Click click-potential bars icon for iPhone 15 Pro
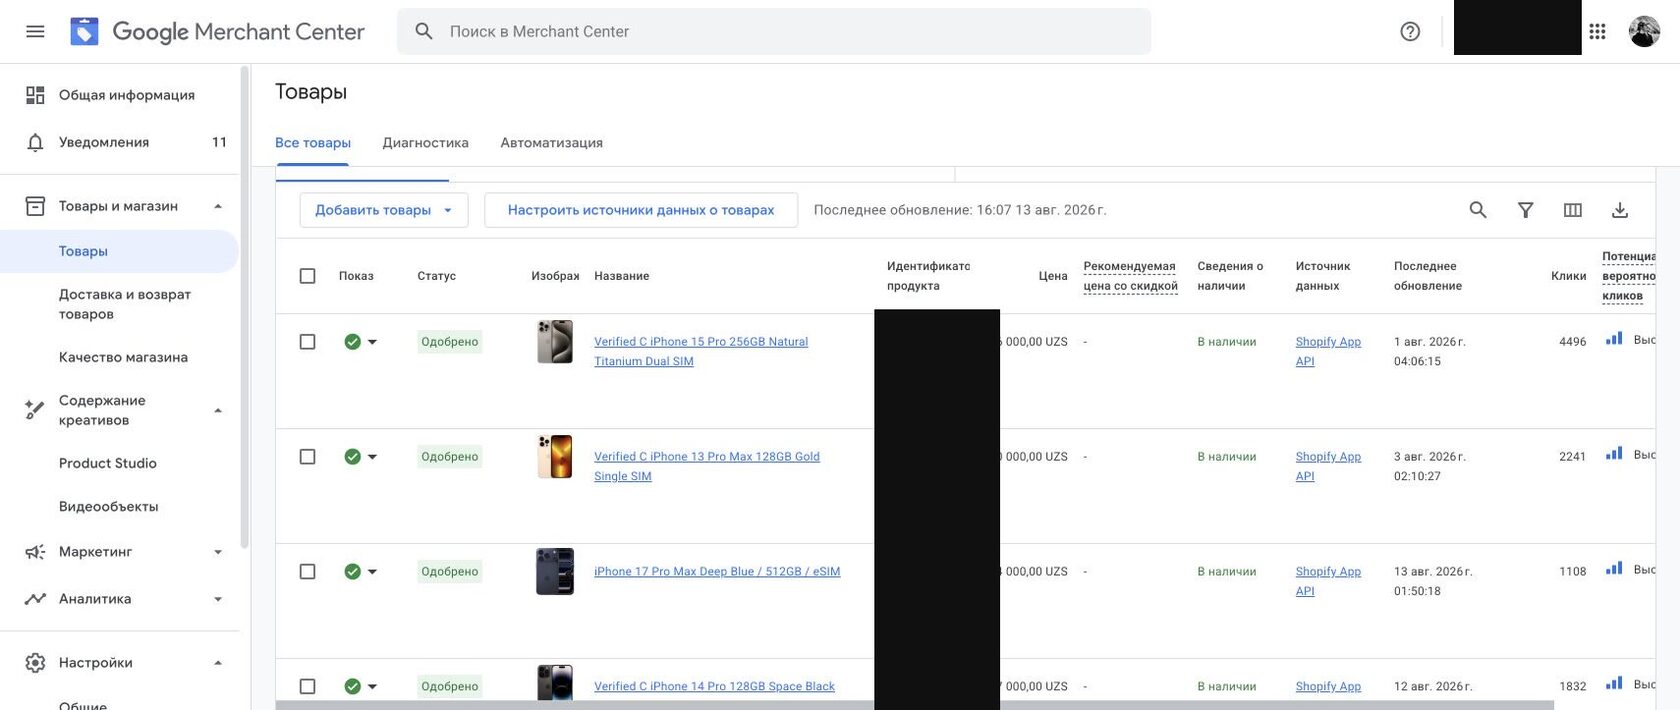The width and height of the screenshot is (1680, 710). 1613,339
